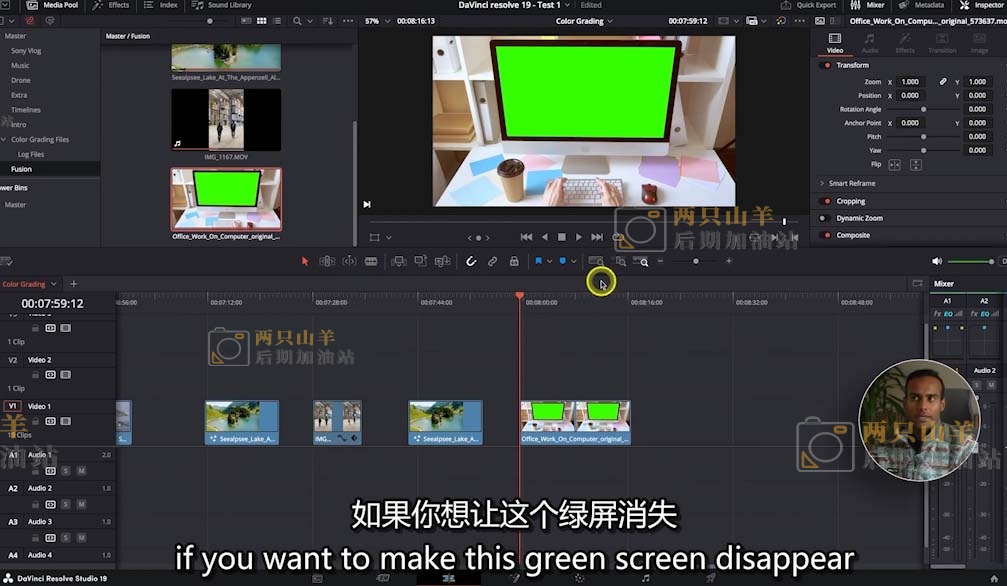Activate the Blade Edit Mode tool
This screenshot has width=1007, height=586.
tap(371, 261)
